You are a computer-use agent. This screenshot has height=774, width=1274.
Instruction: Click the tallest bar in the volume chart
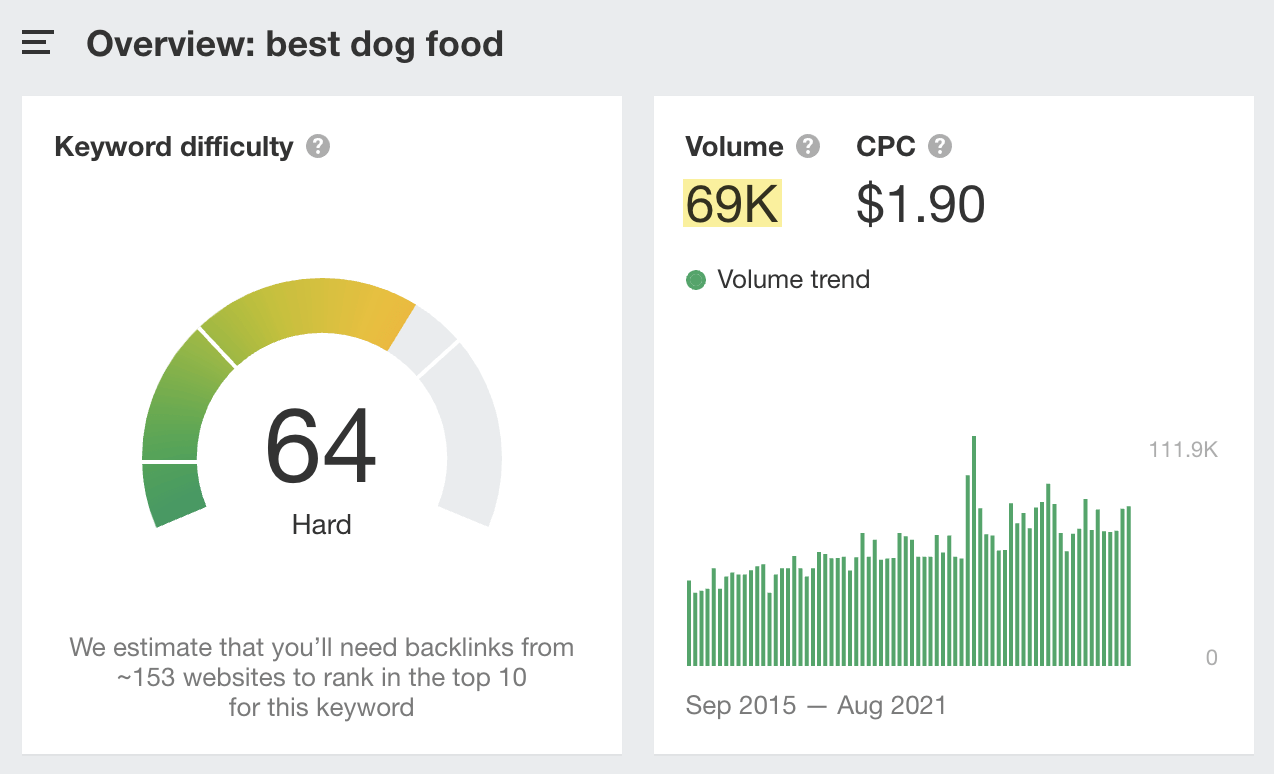(974, 550)
